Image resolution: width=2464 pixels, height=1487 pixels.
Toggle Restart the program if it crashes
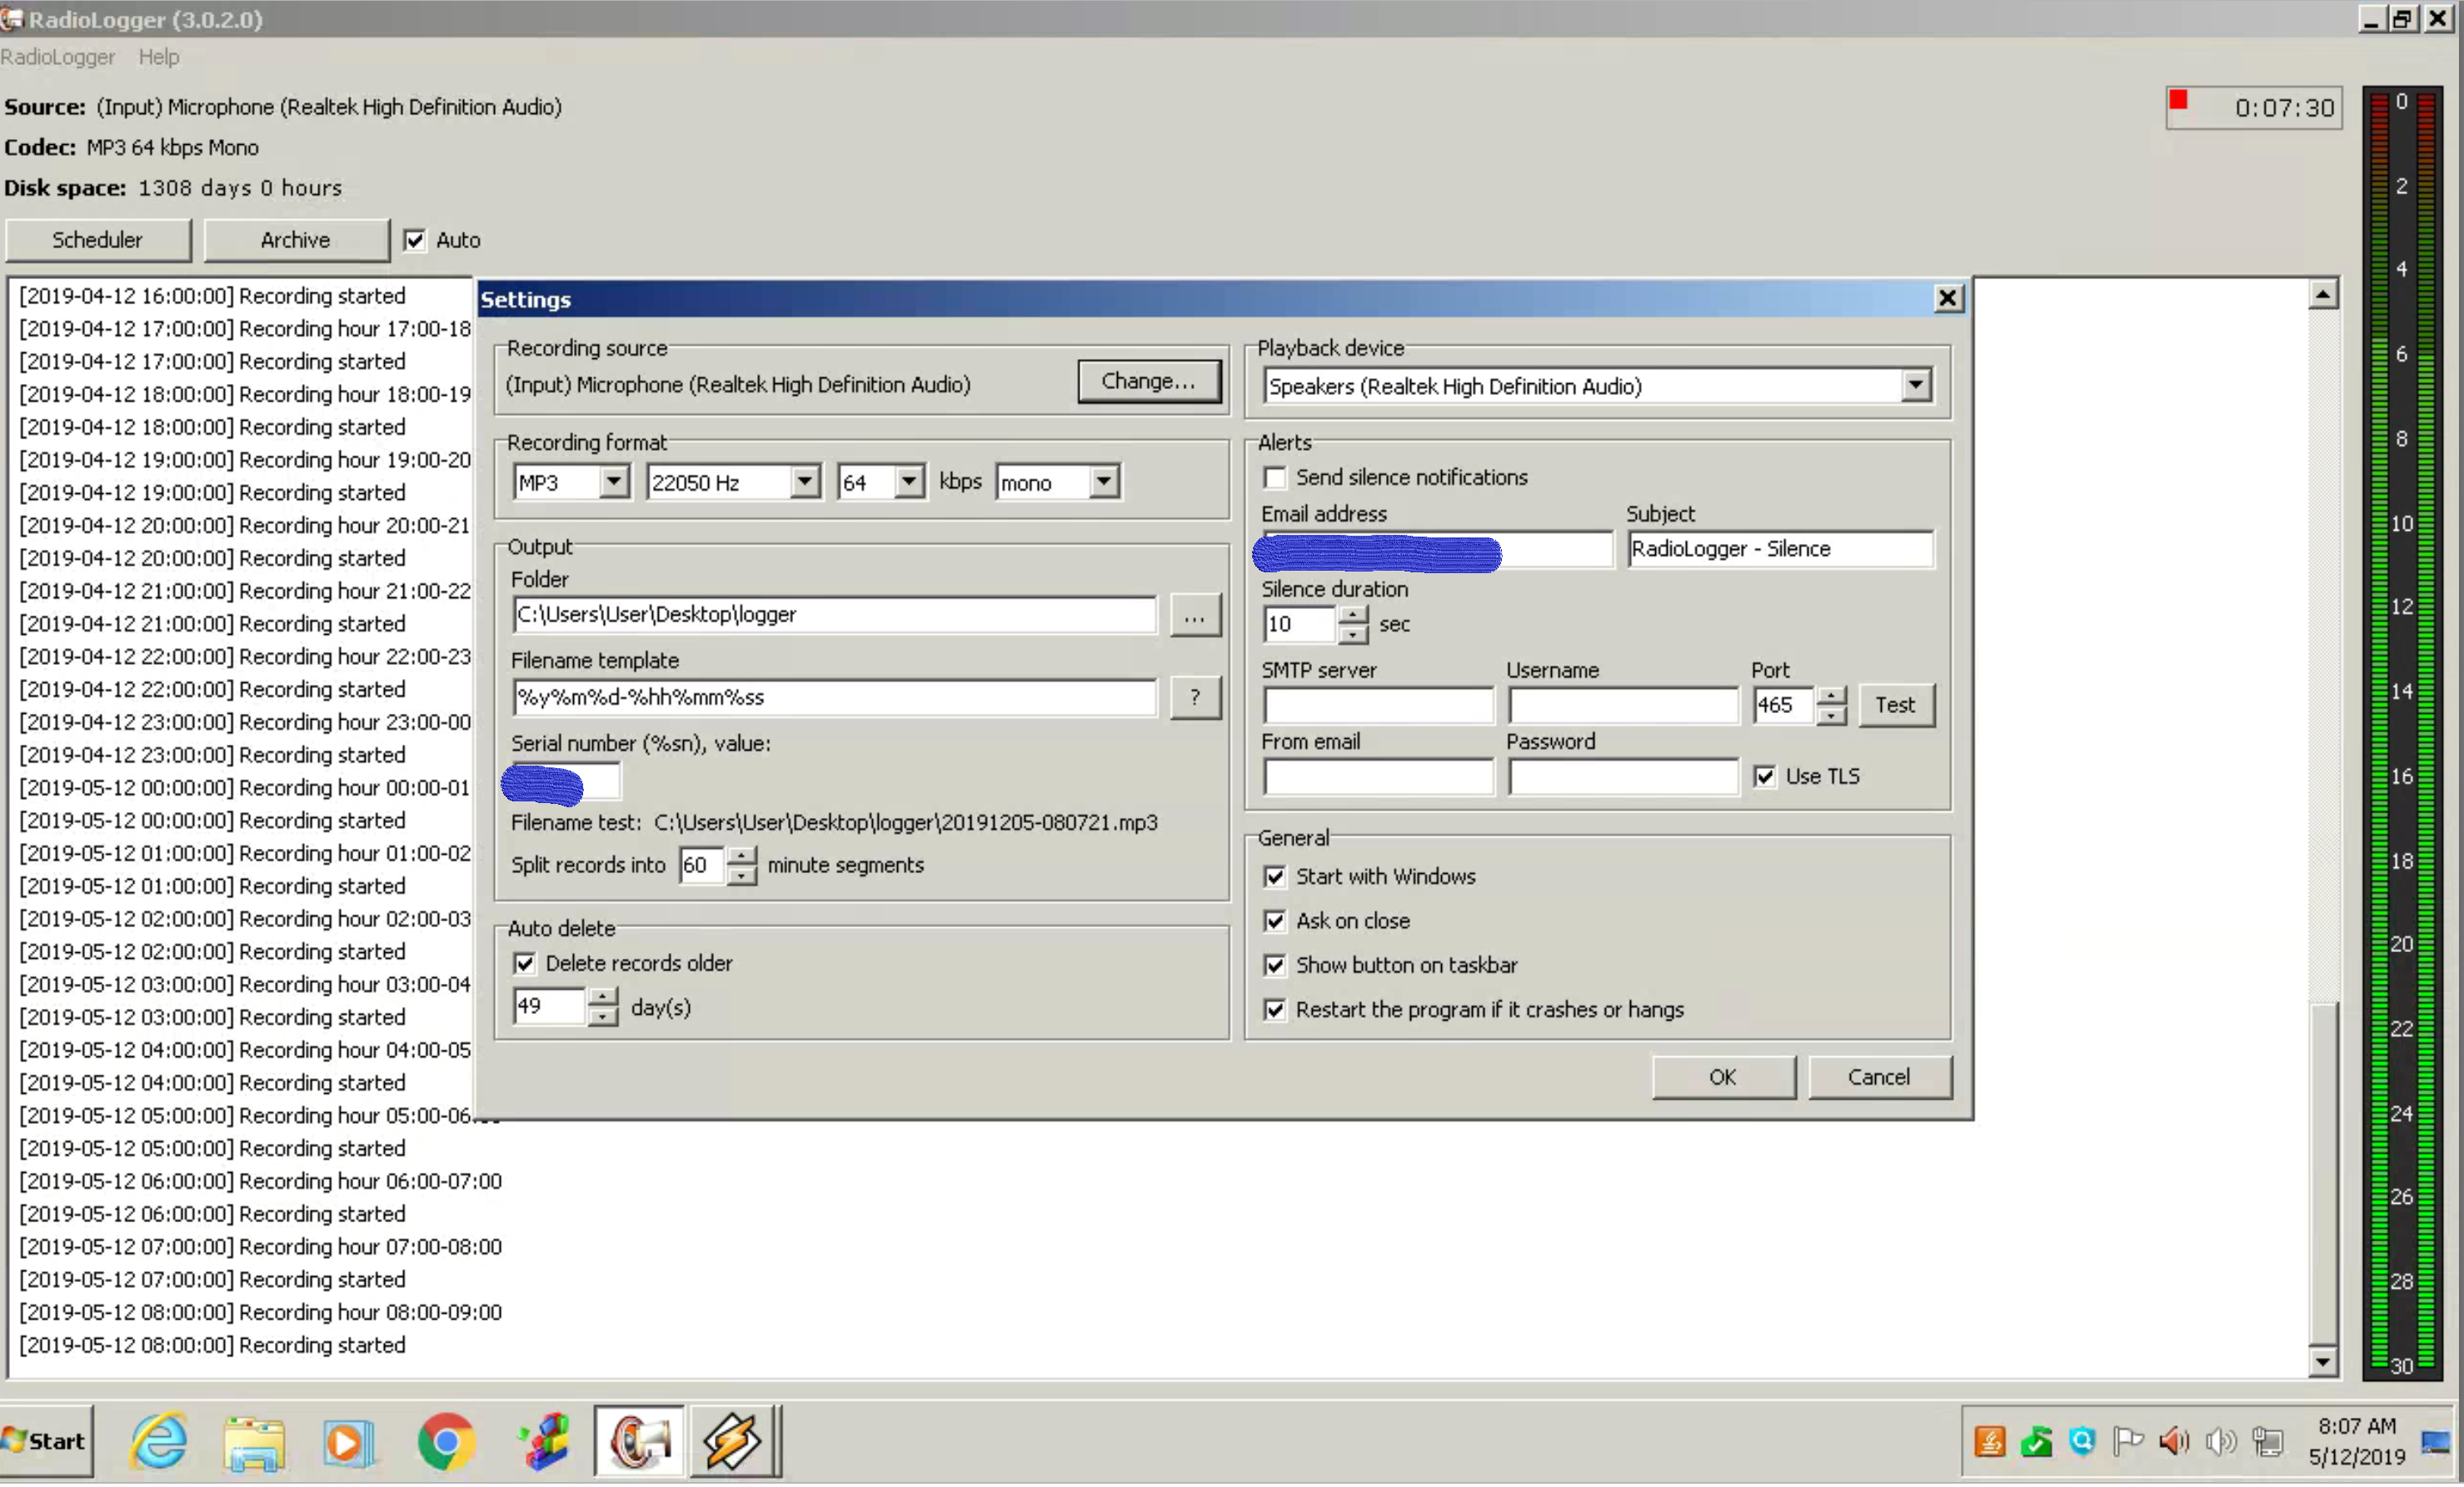coord(1274,1010)
